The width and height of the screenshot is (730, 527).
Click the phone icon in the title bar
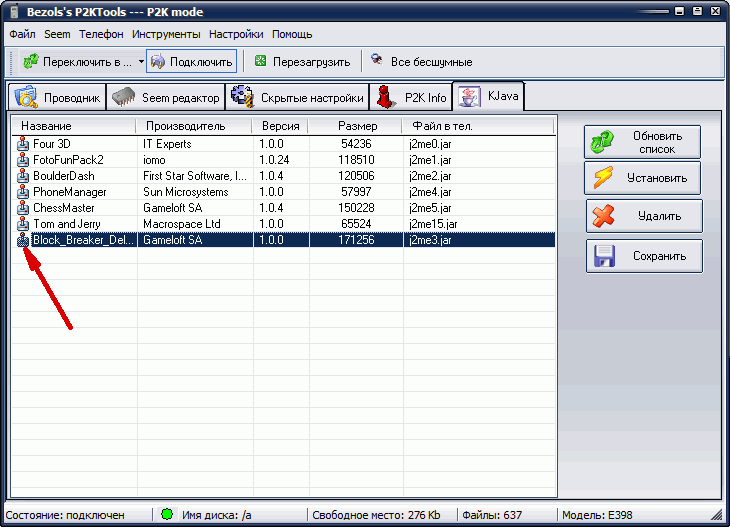[14, 11]
